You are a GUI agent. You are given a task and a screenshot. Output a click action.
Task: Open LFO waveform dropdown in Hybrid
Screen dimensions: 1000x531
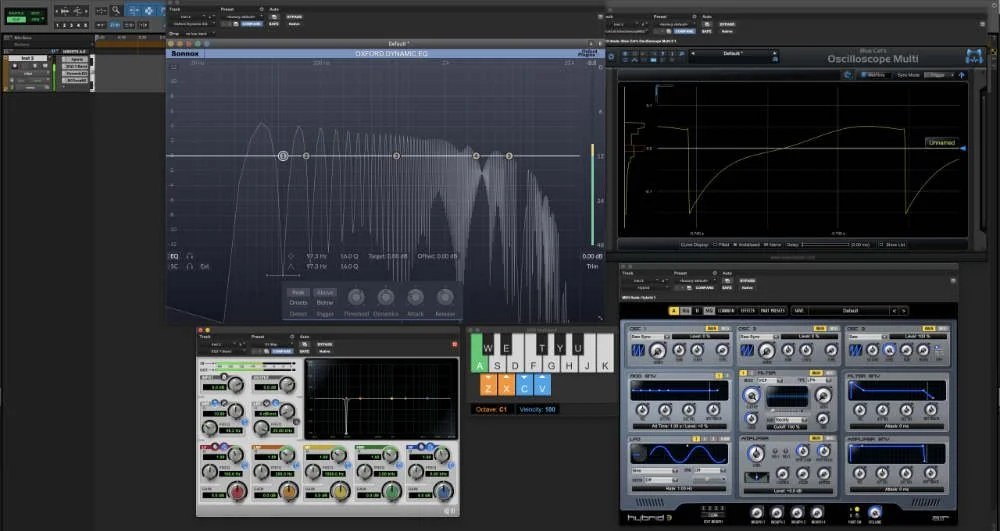click(653, 471)
